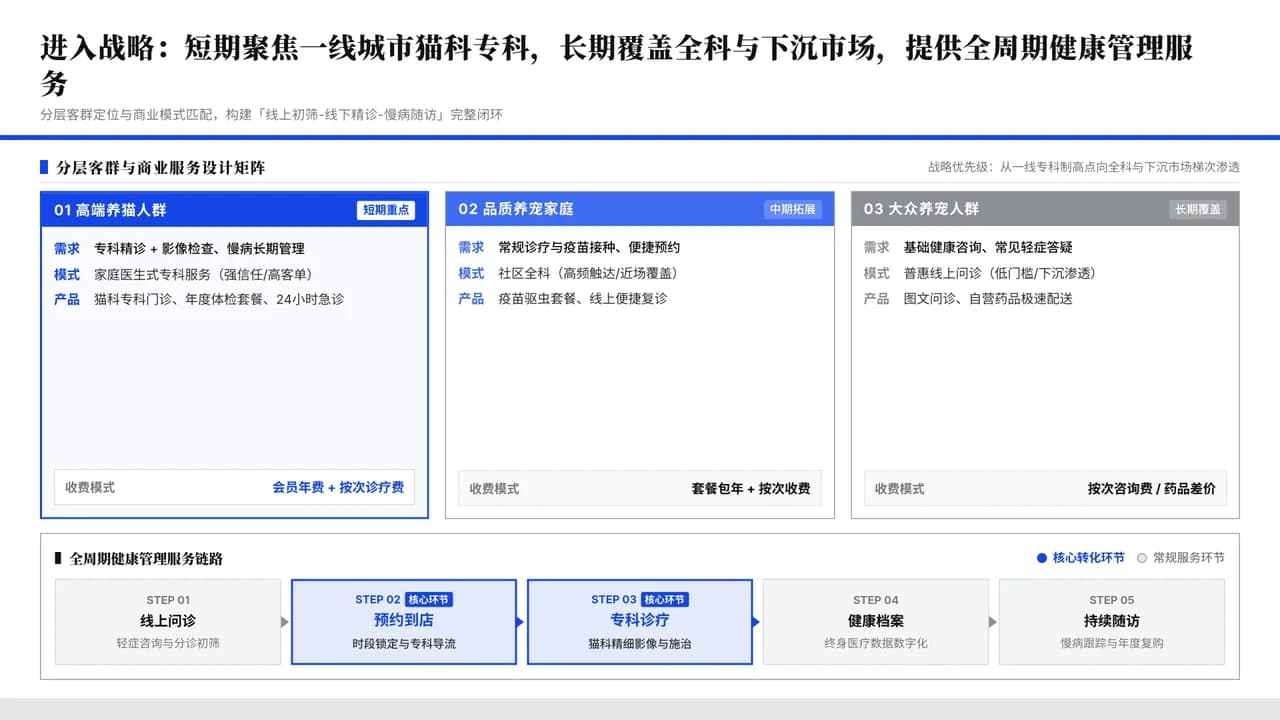Click the STEP 05 持续随访 box
The height and width of the screenshot is (720, 1280).
point(1112,622)
